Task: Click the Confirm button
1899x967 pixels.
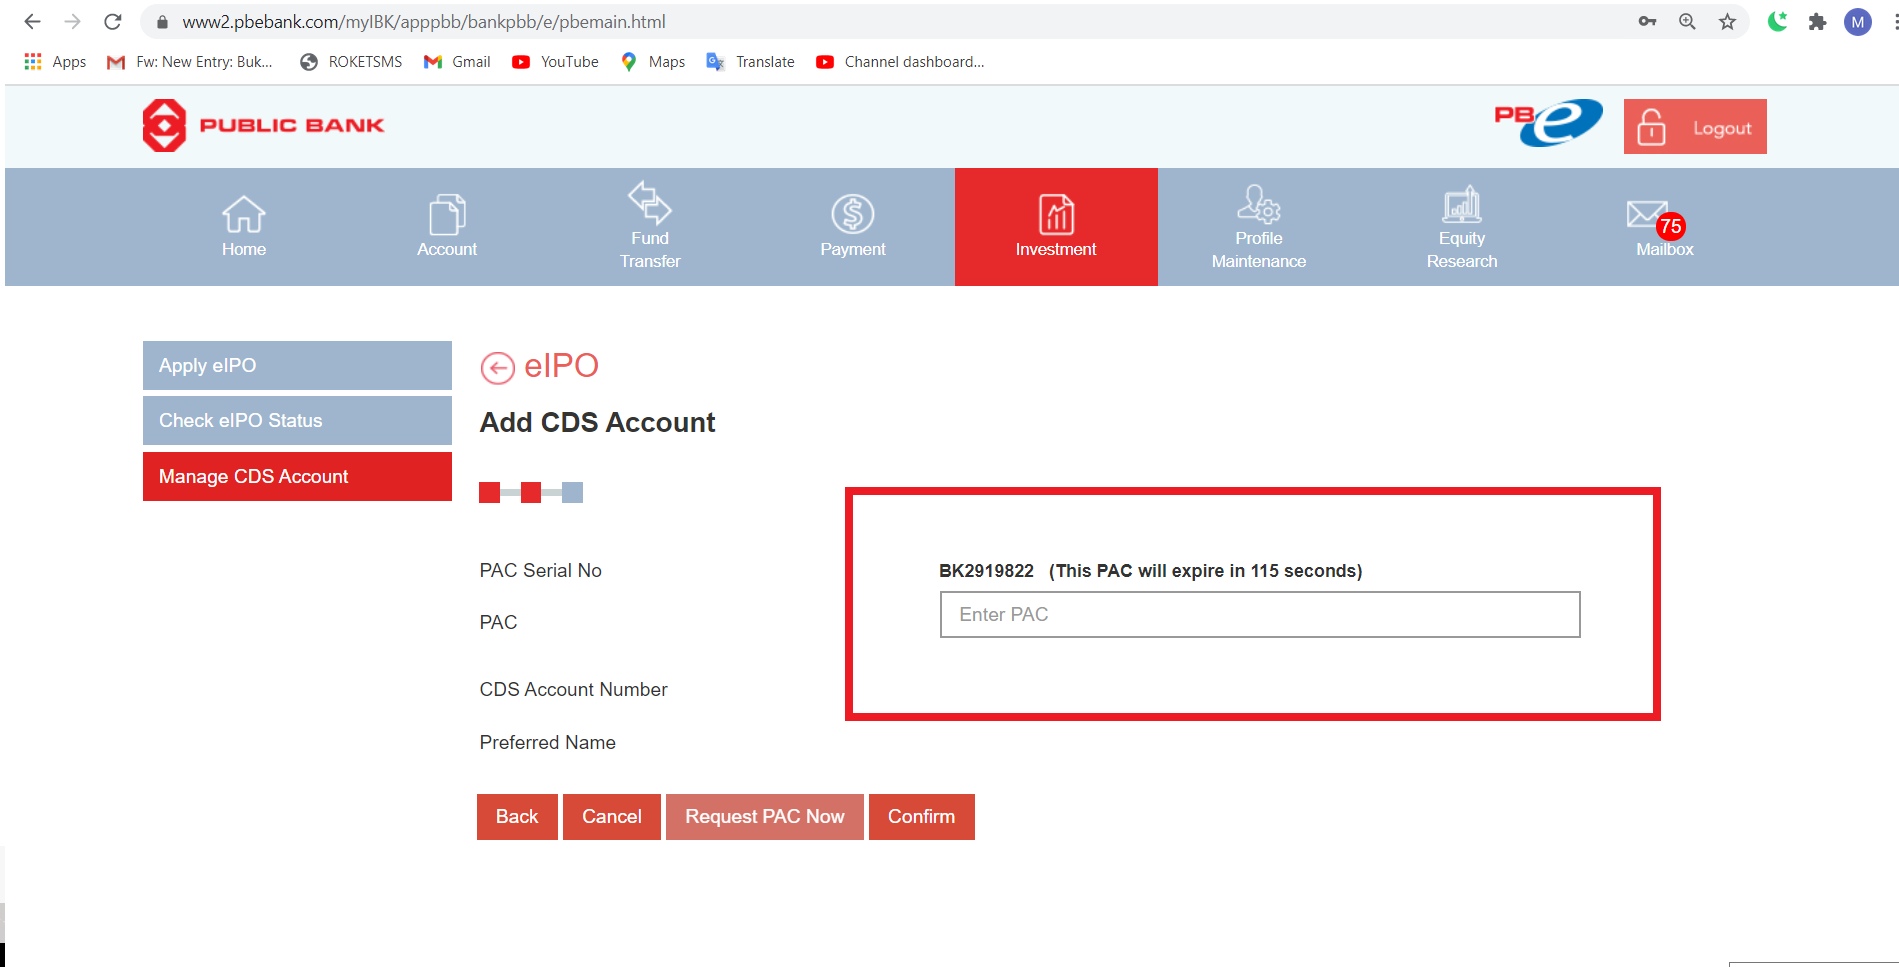Action: [x=921, y=817]
